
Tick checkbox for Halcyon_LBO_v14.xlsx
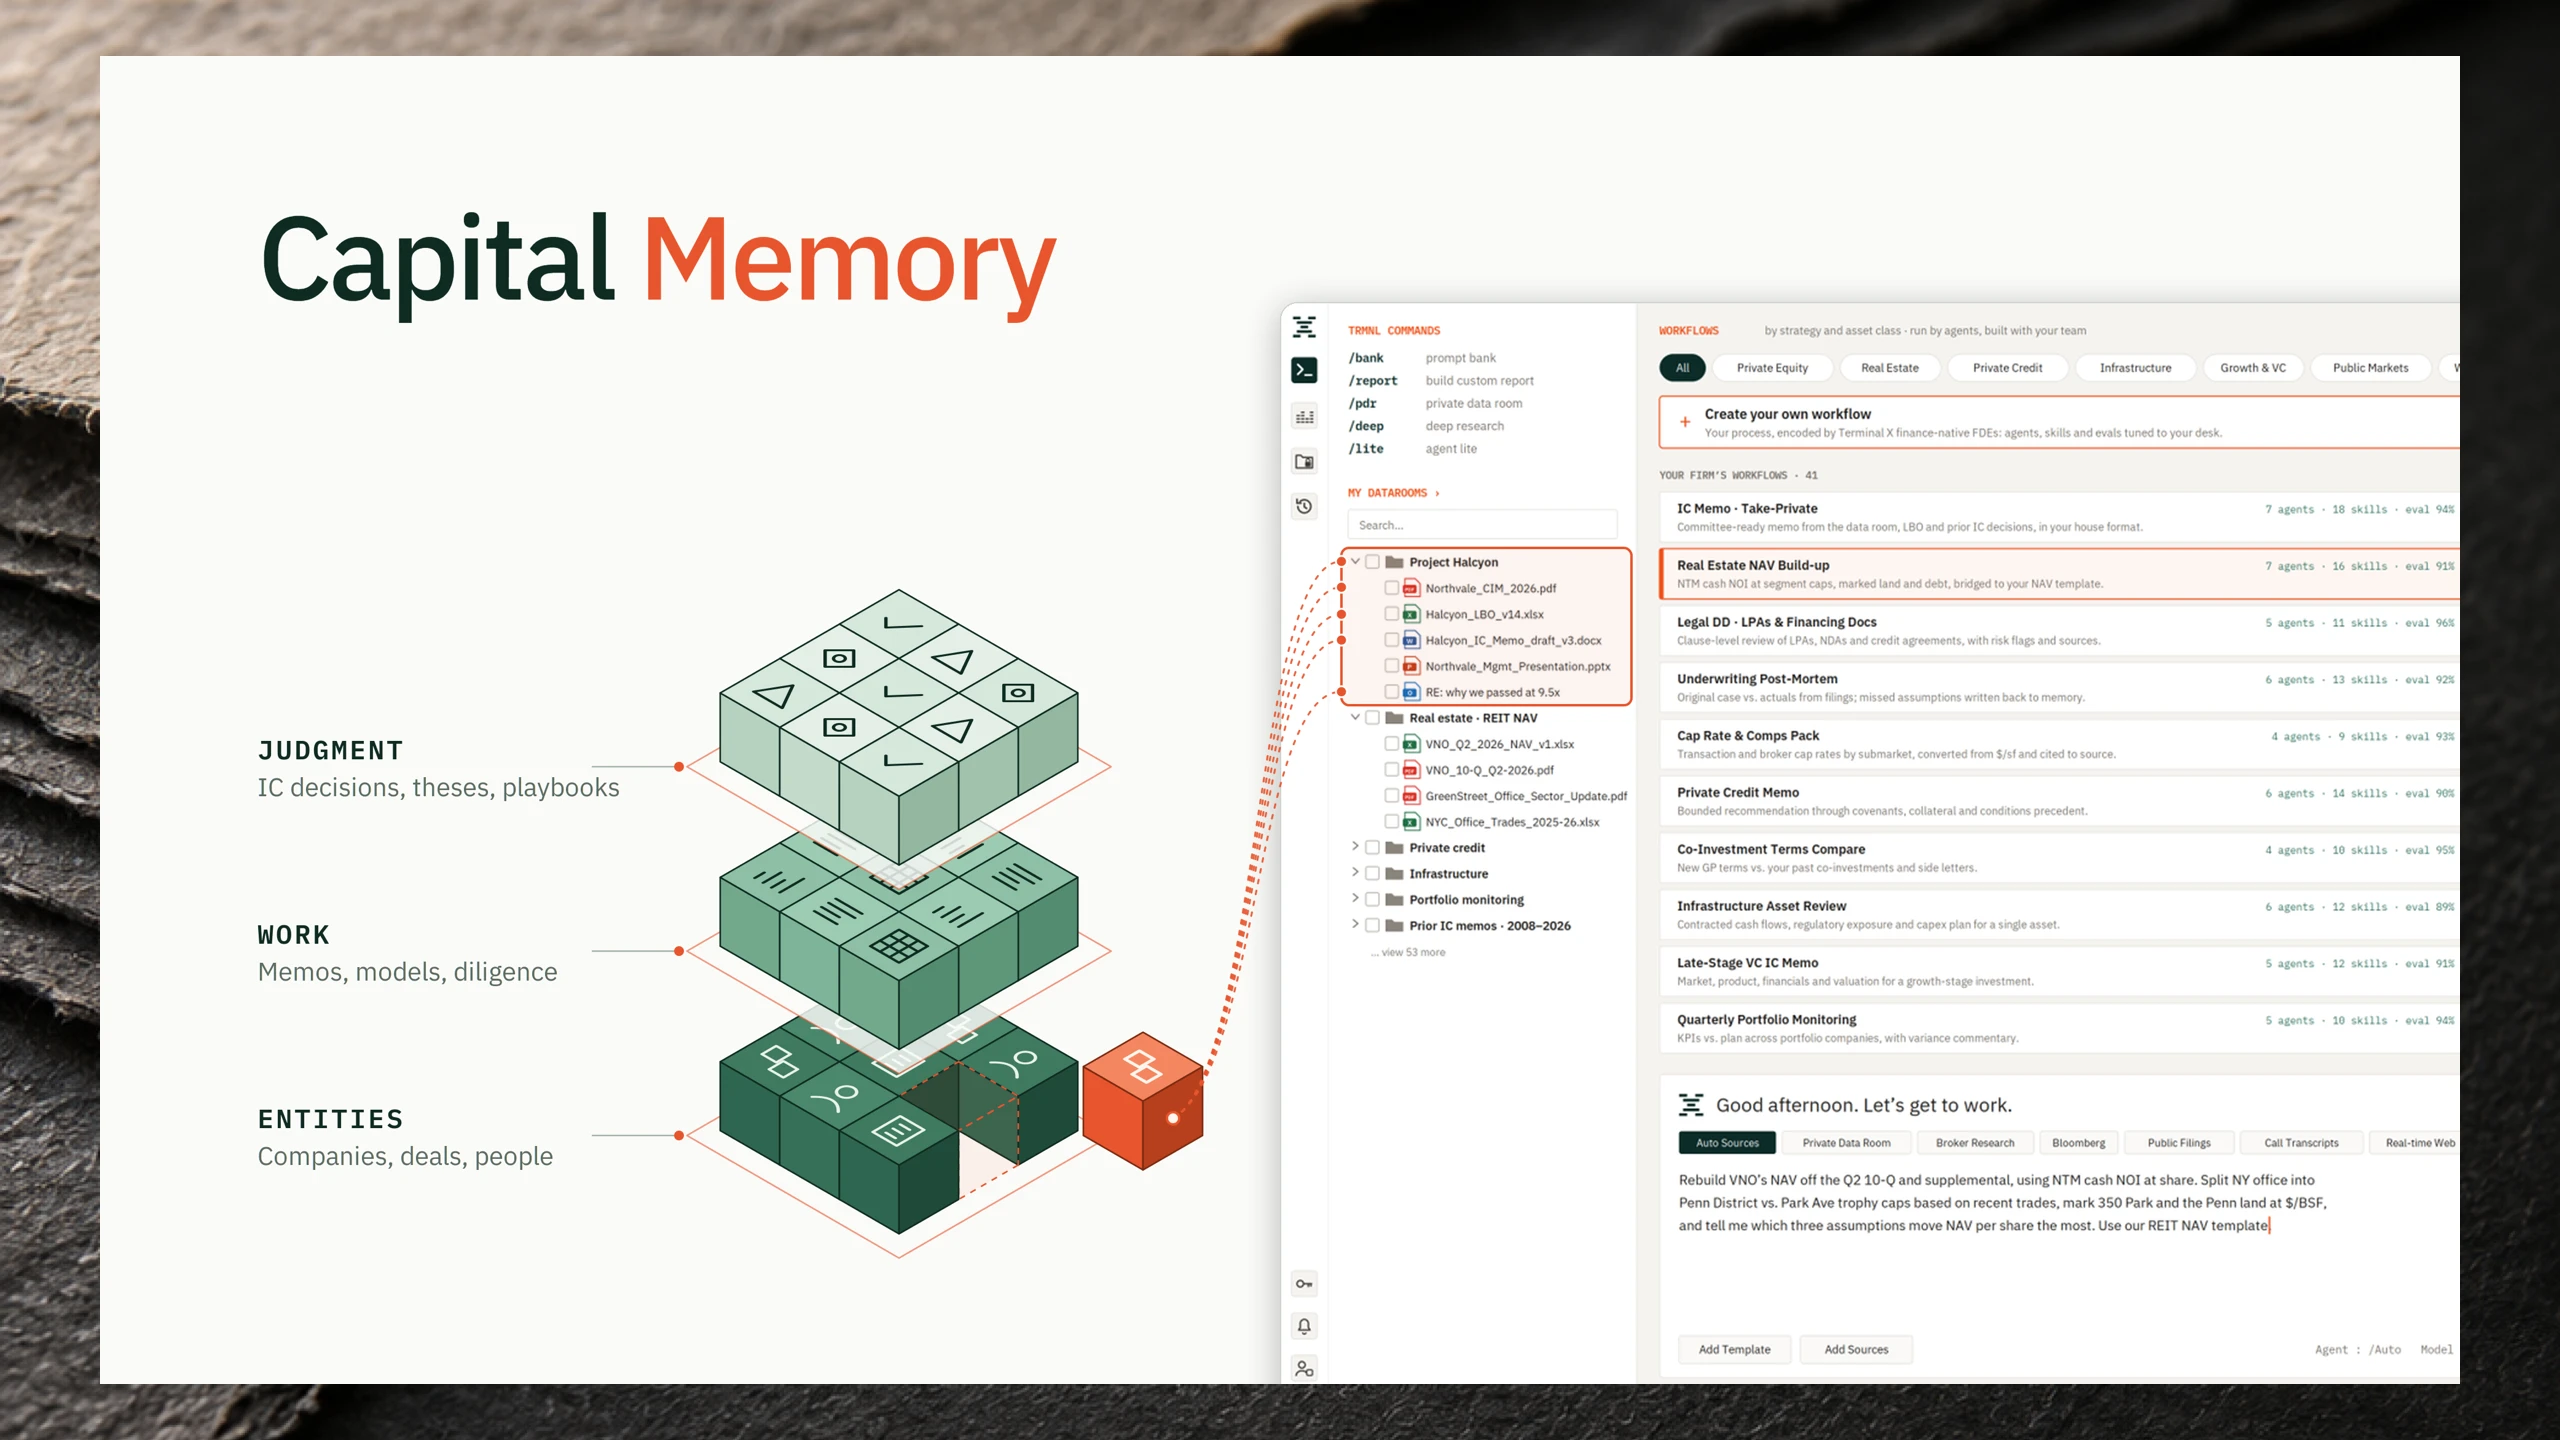click(1391, 614)
